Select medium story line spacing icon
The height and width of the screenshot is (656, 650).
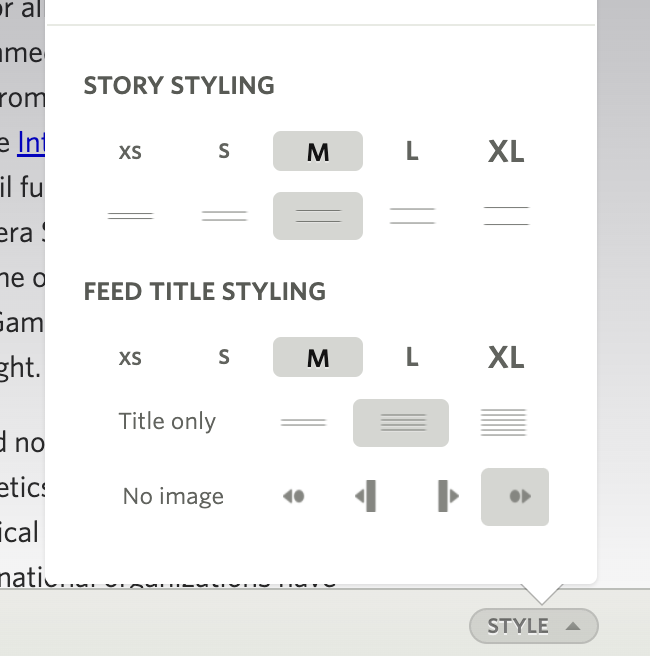pos(318,216)
